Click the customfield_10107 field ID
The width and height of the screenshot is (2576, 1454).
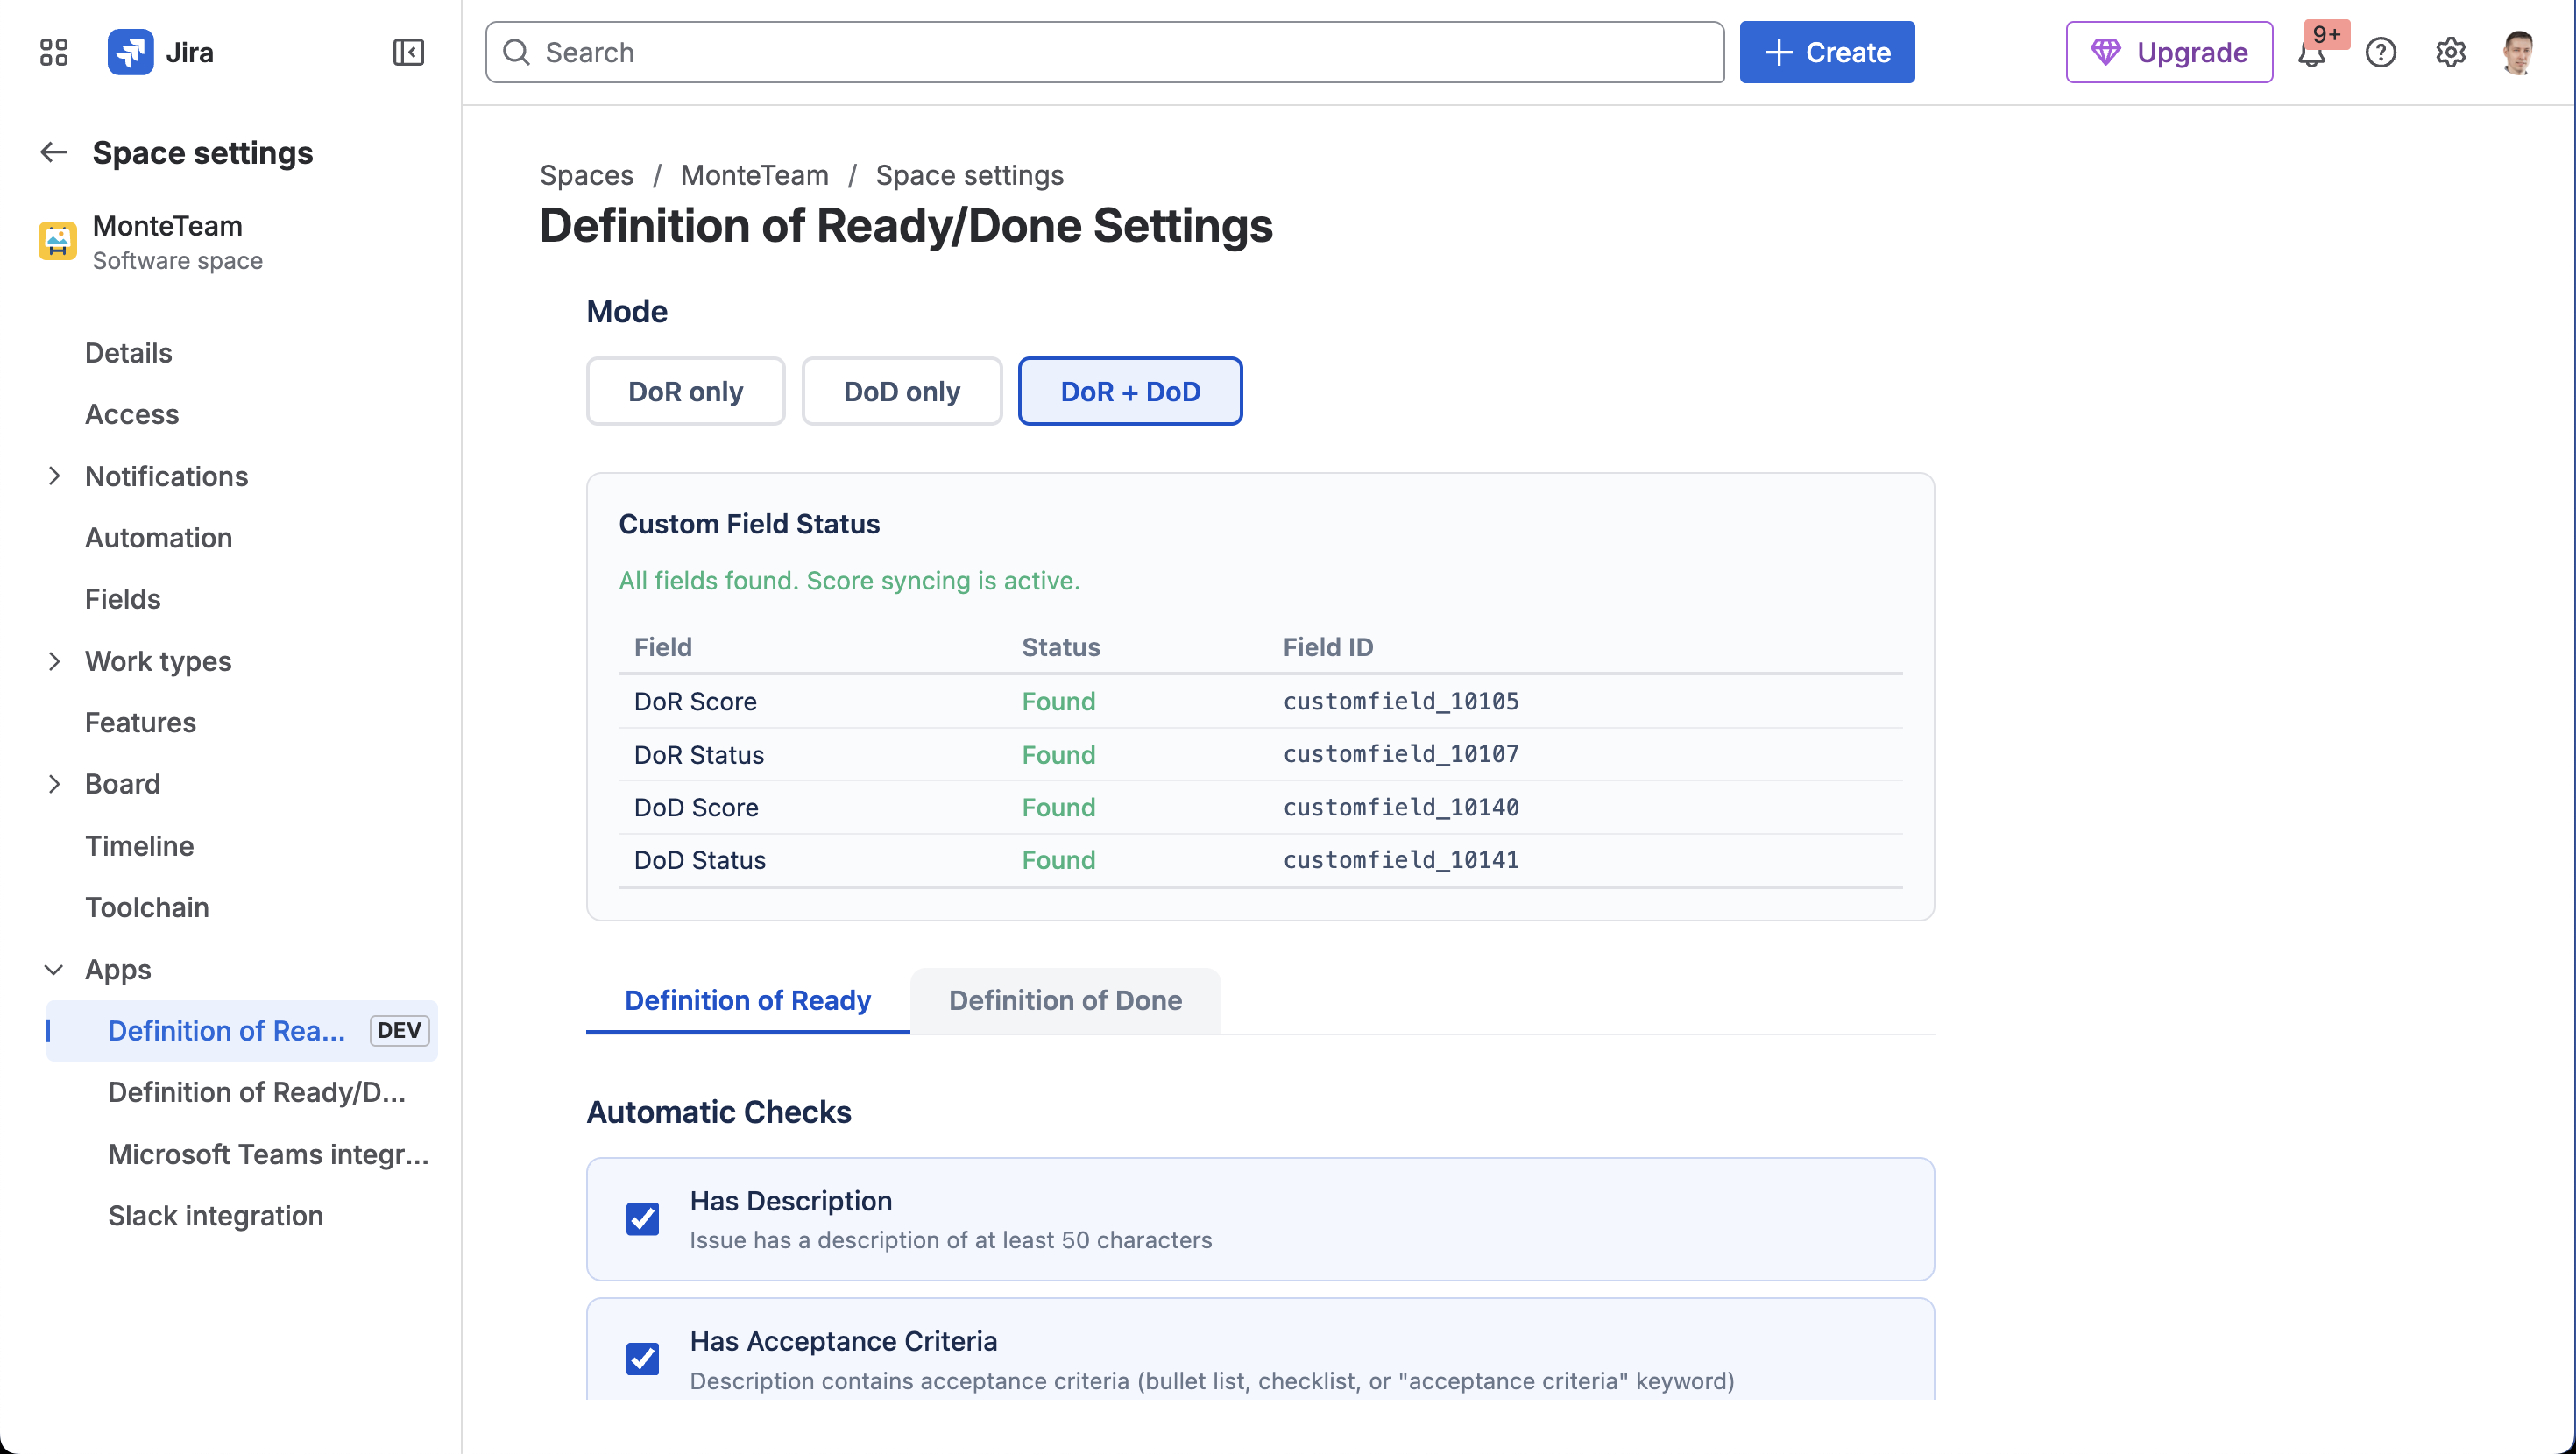(1400, 754)
